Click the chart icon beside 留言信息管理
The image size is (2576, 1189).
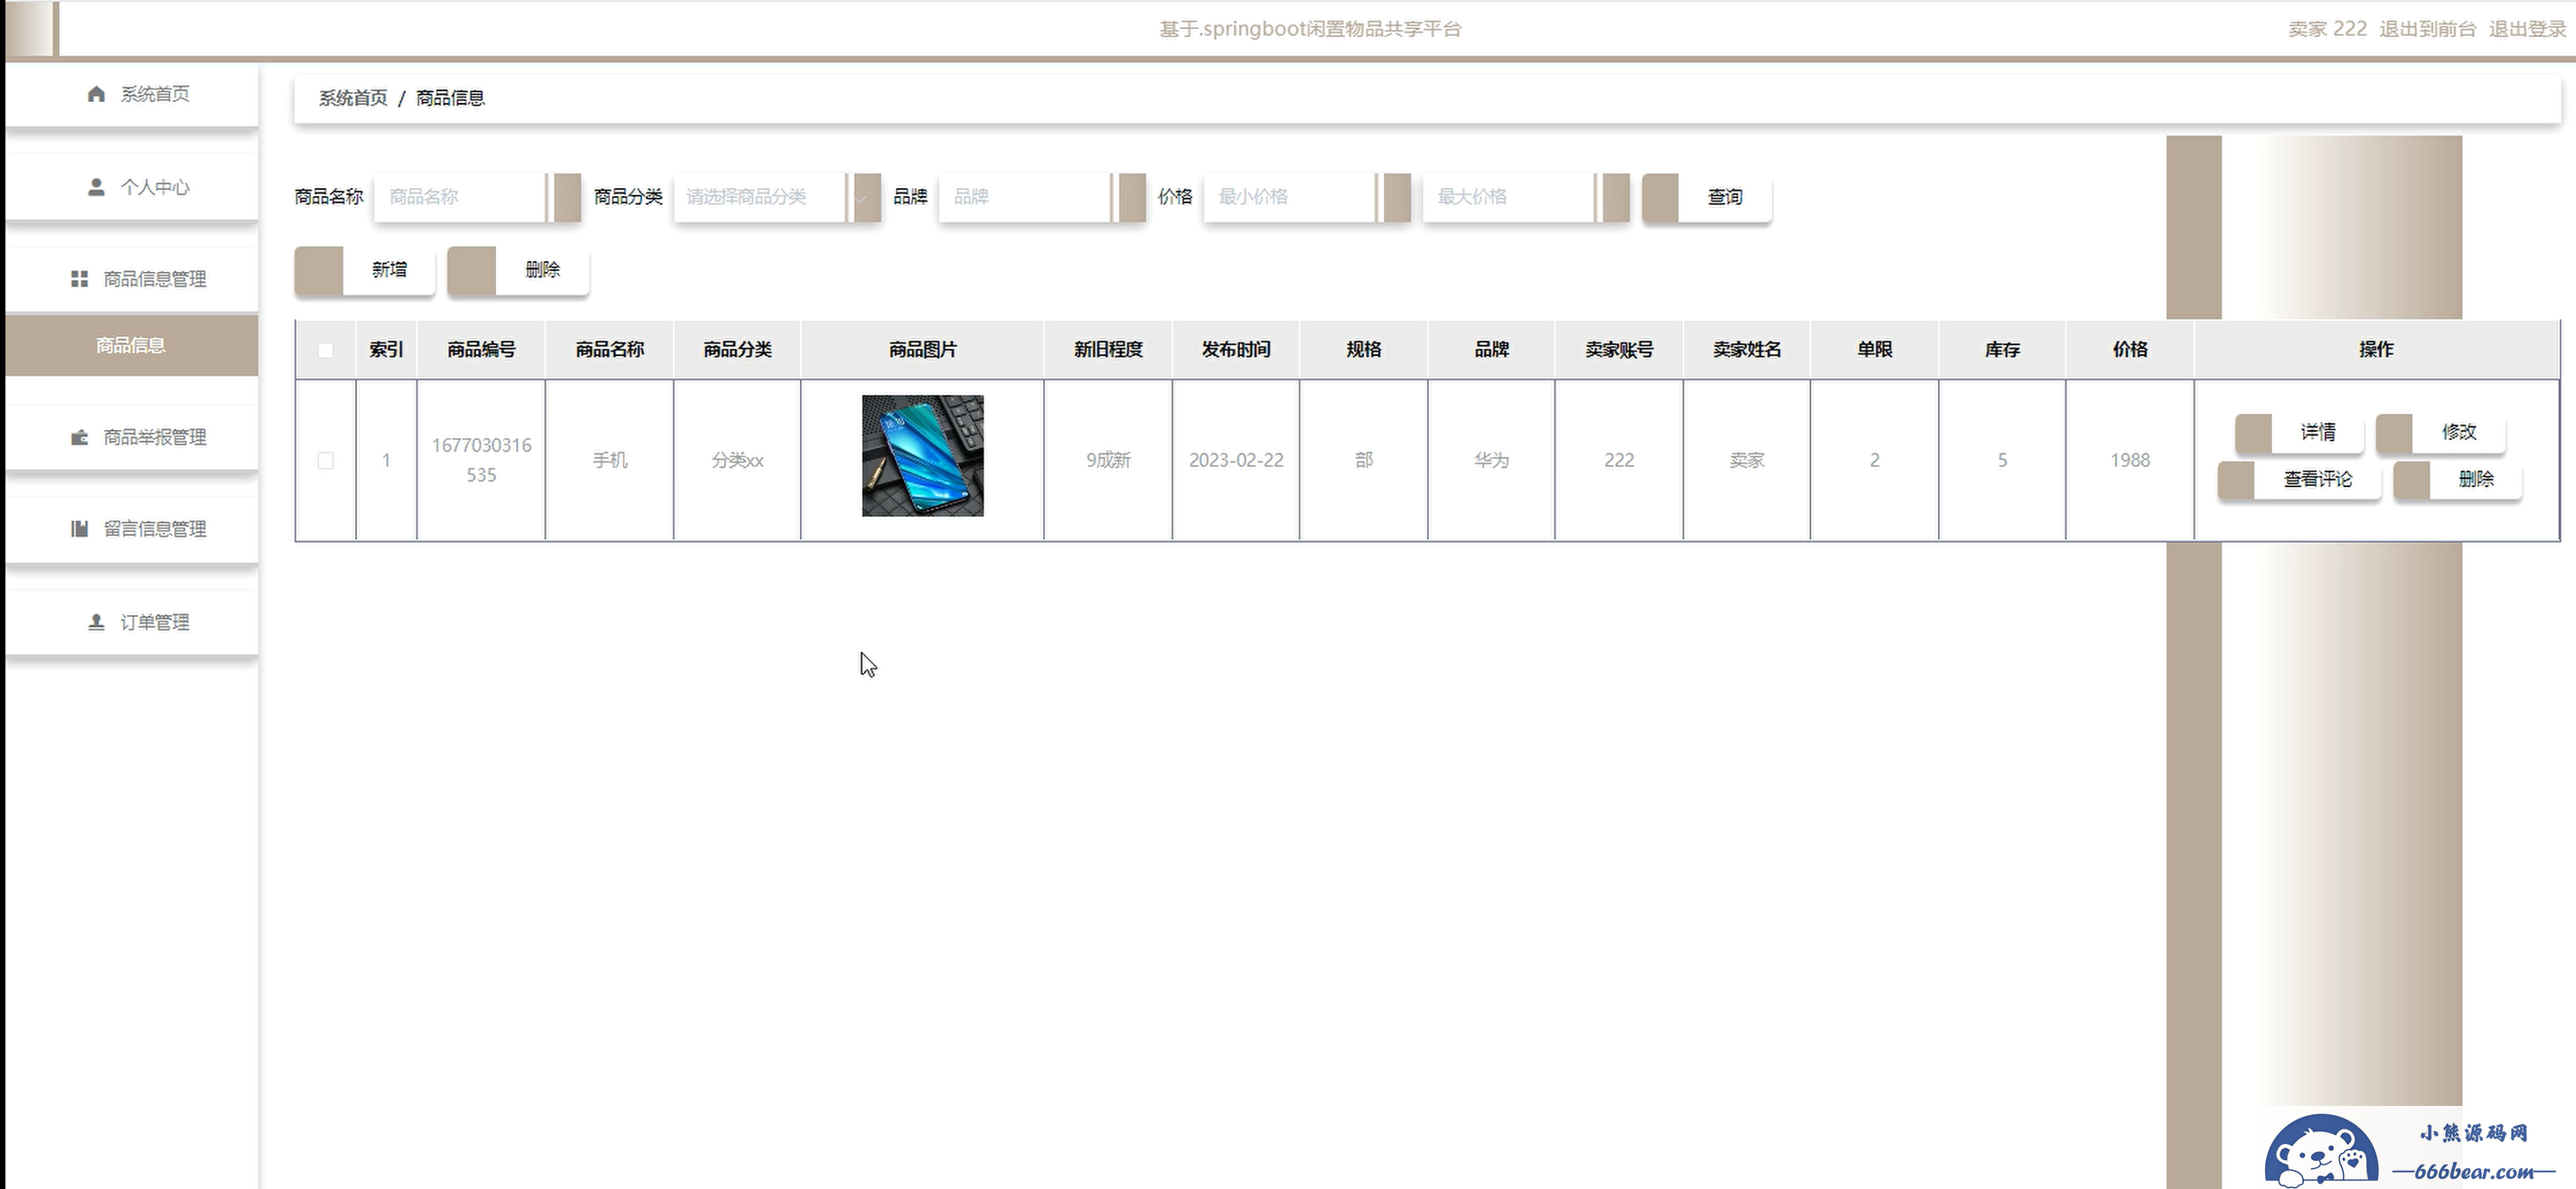79,529
